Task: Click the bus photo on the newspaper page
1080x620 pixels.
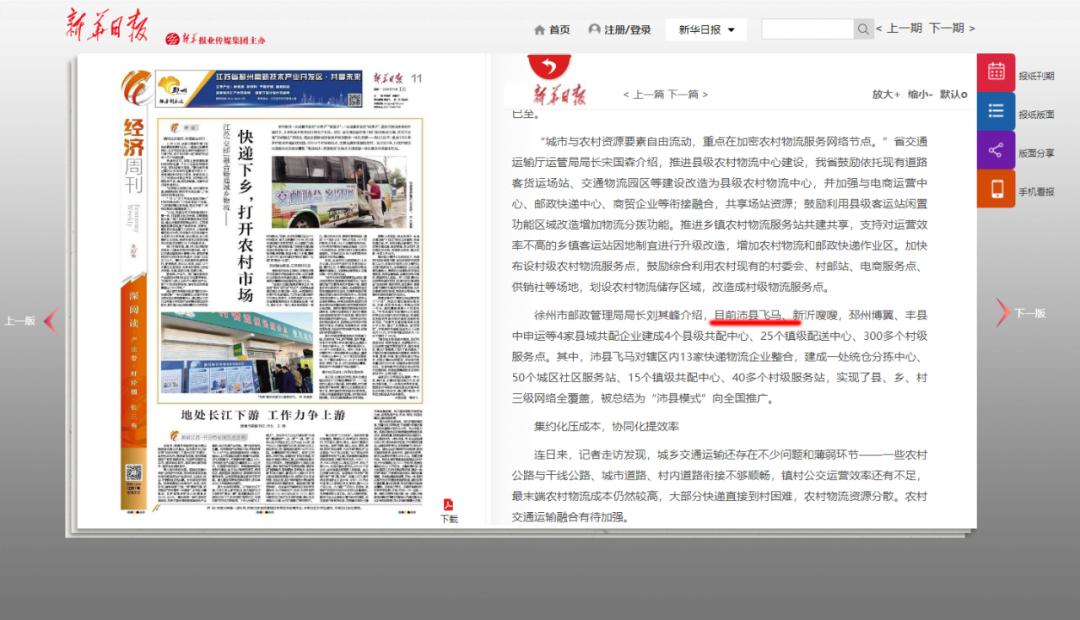Action: coord(339,192)
